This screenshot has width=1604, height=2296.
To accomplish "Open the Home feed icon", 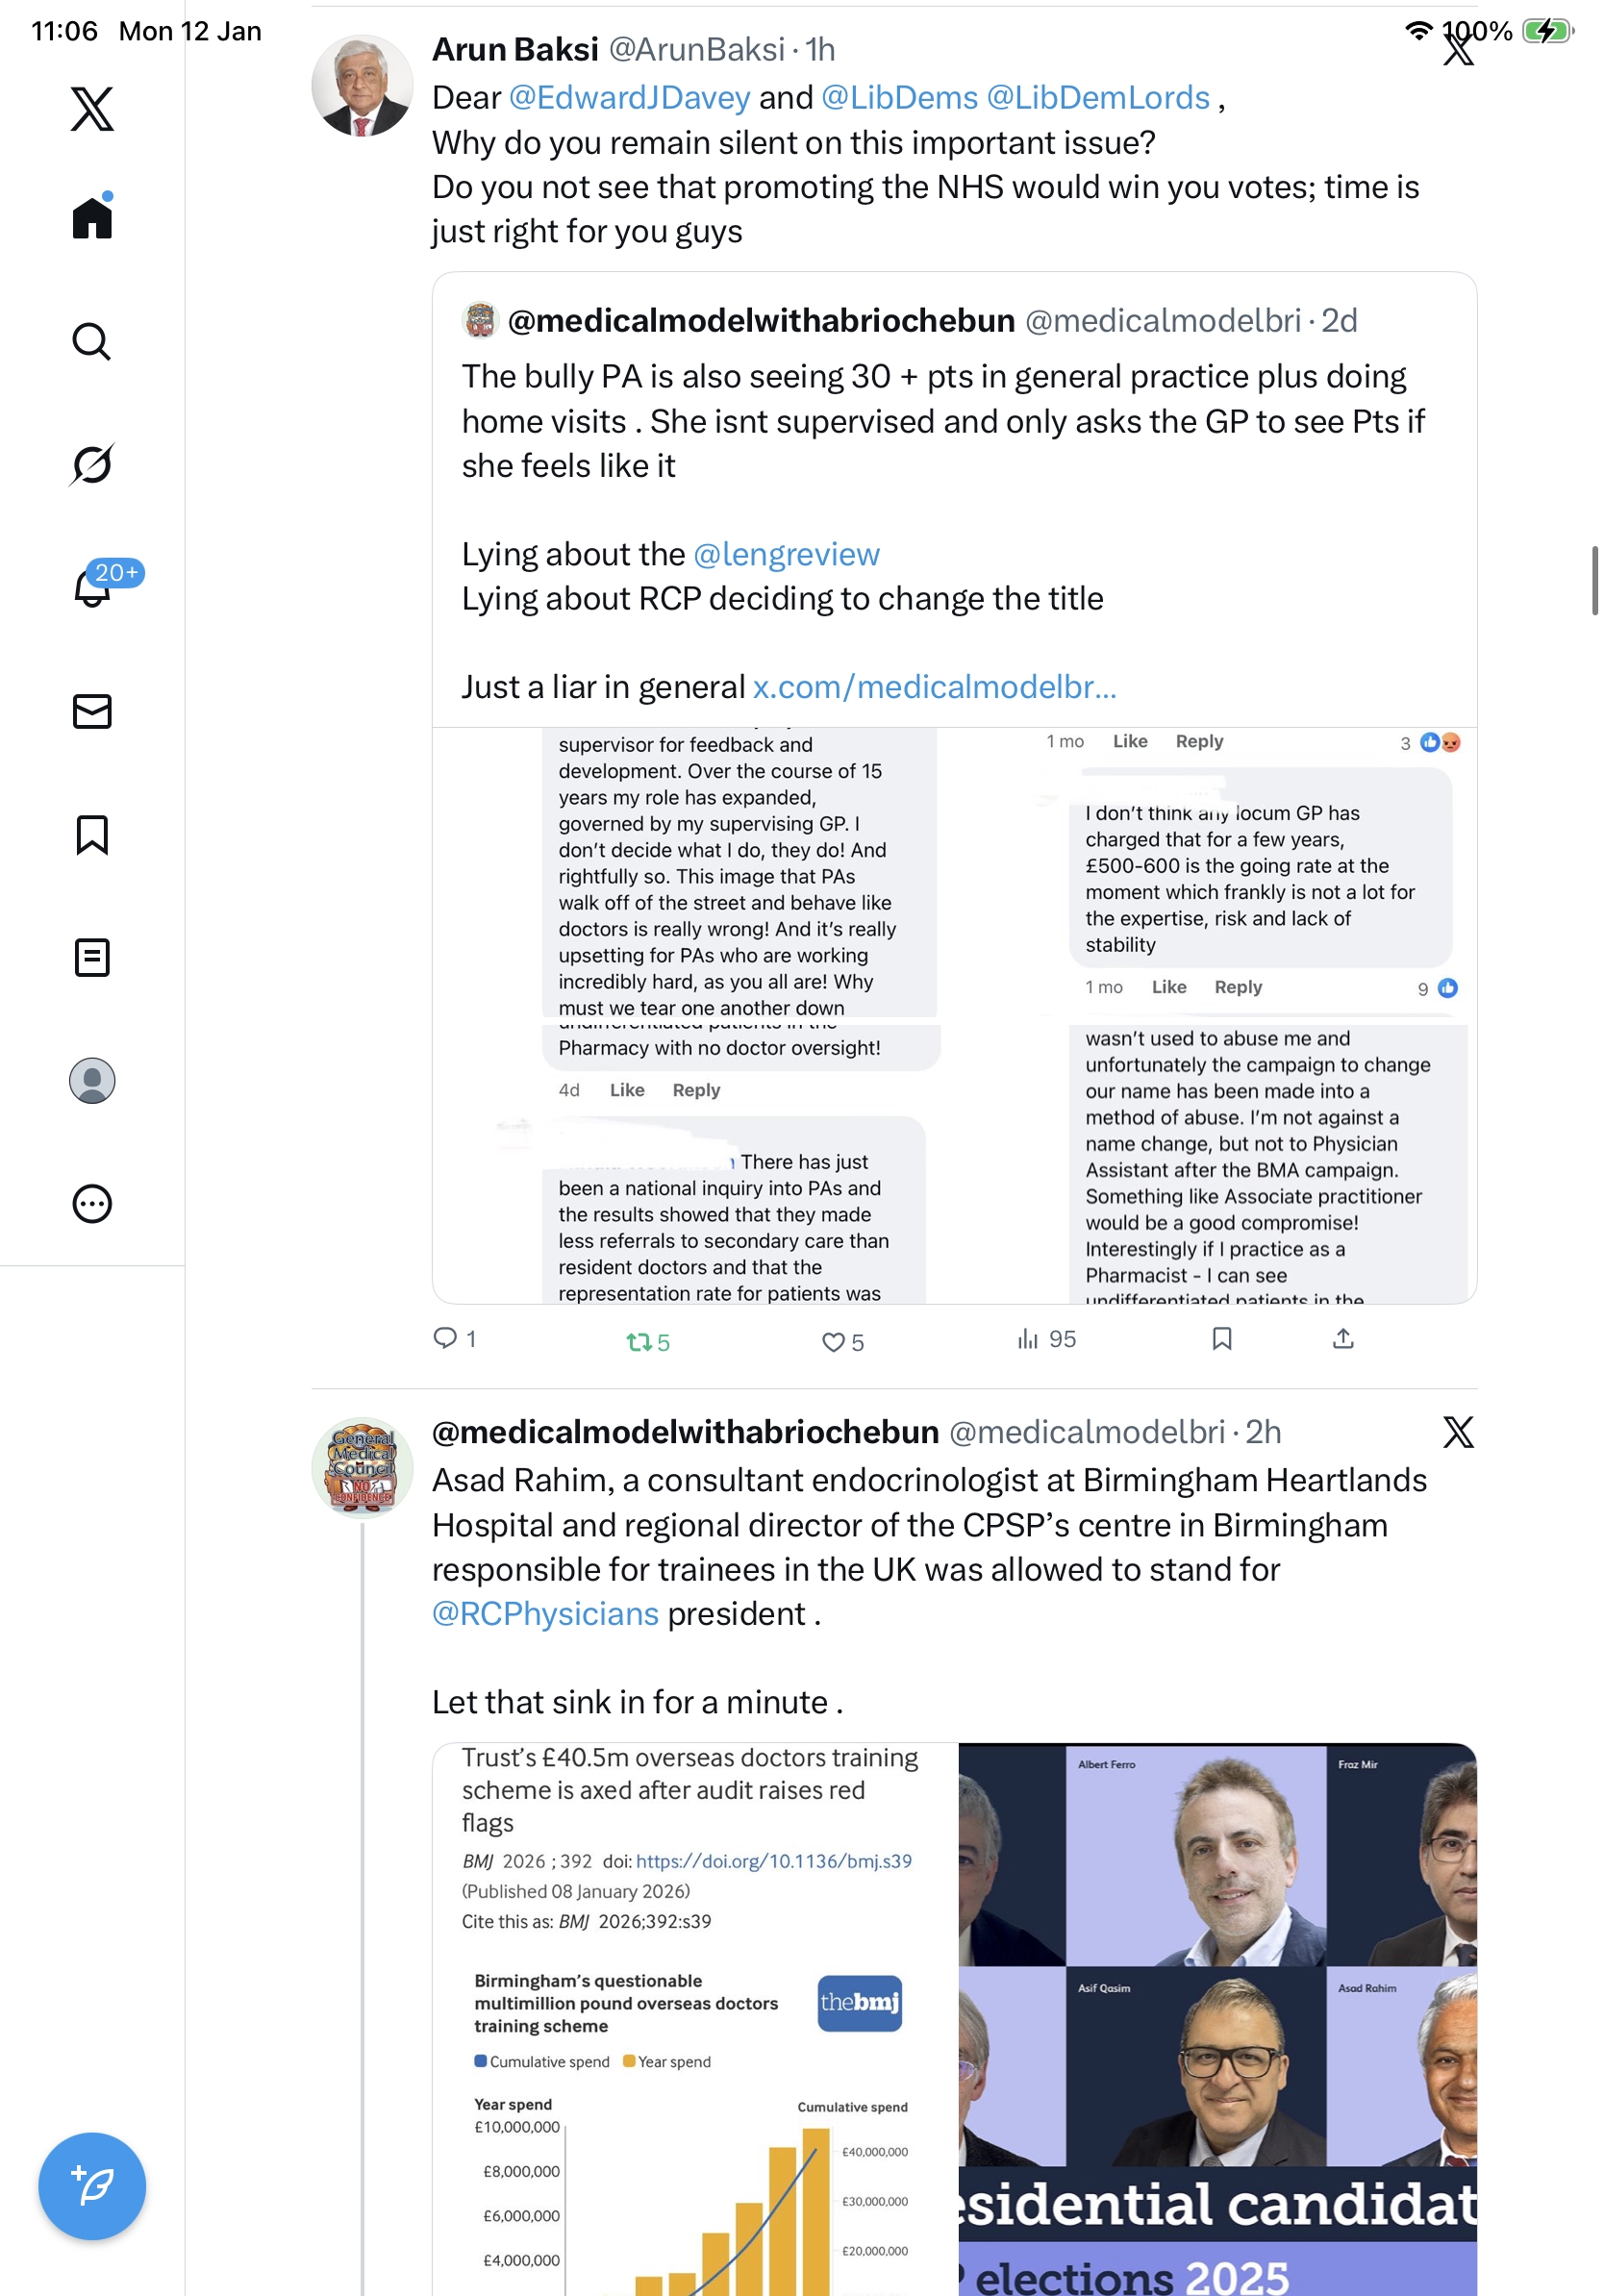I will pyautogui.click(x=92, y=218).
